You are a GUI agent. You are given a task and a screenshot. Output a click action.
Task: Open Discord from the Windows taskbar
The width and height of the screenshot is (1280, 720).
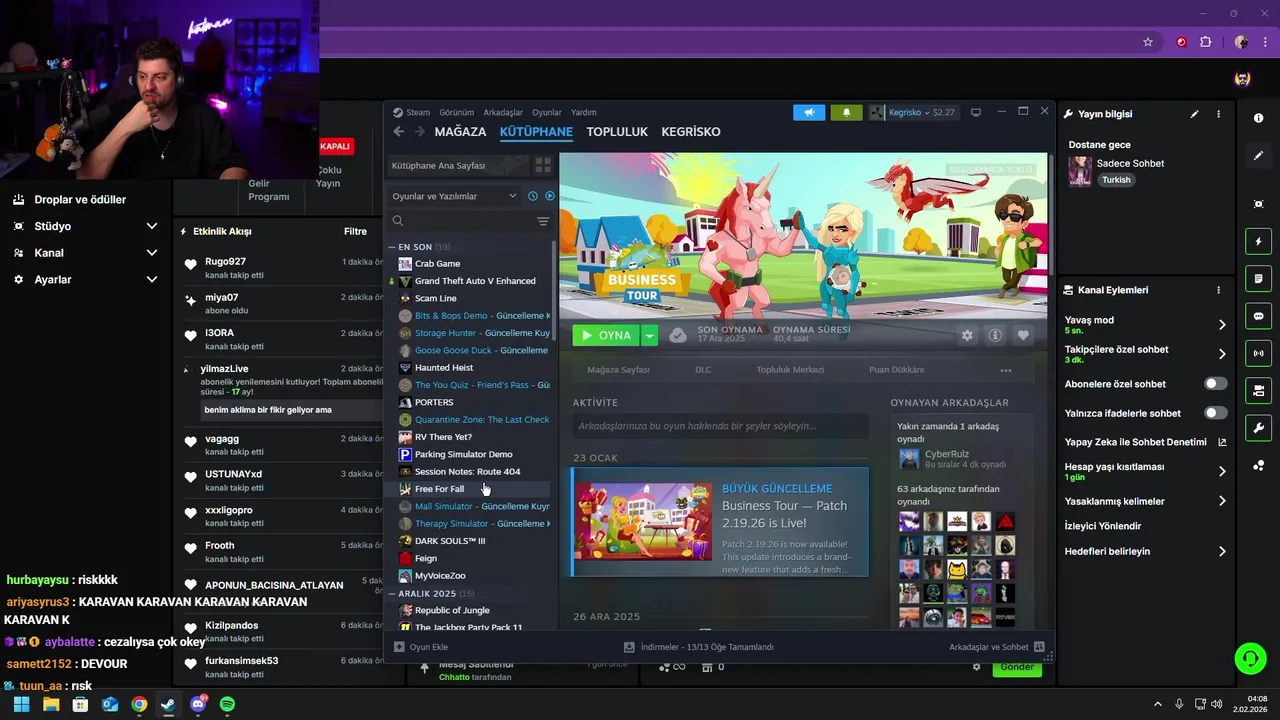(x=198, y=704)
